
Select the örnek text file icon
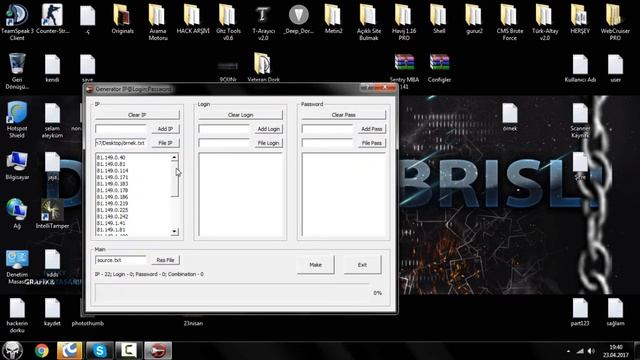510,117
